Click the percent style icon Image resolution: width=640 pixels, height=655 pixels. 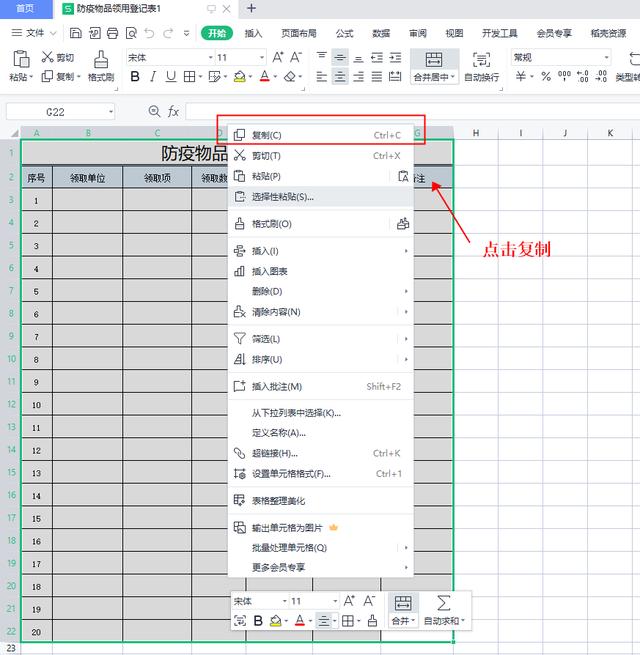pos(546,76)
